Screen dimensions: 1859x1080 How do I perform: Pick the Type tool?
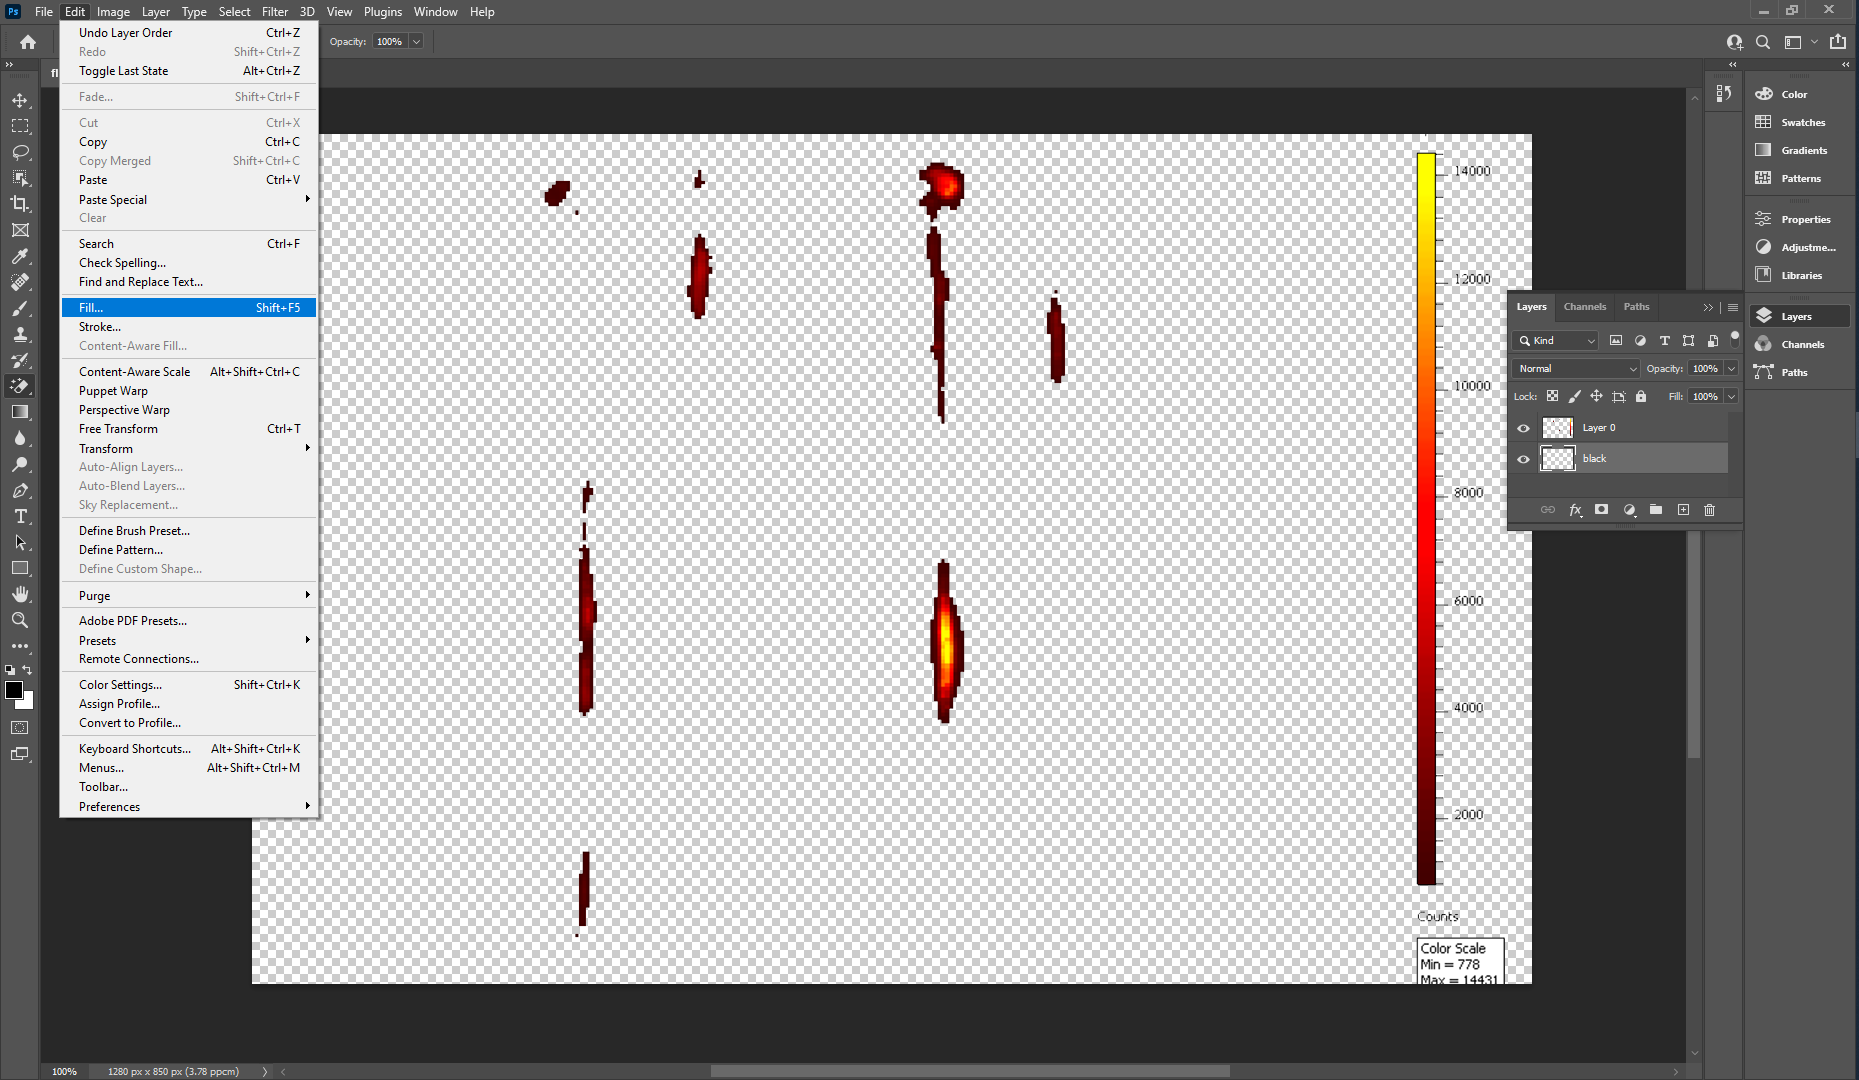pos(20,516)
